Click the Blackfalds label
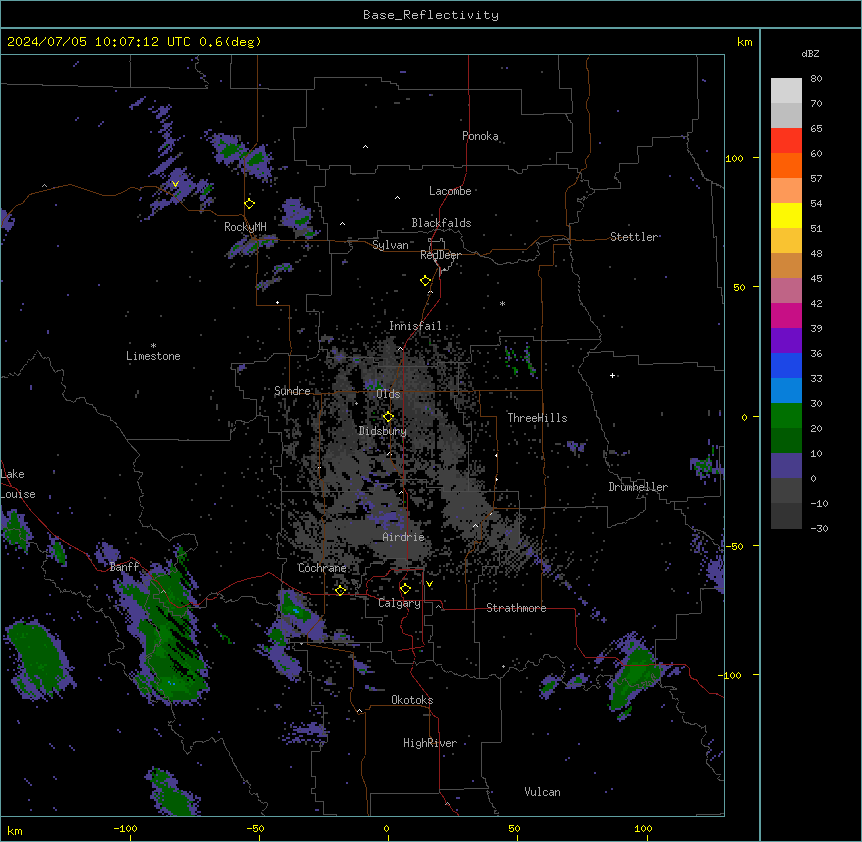Viewport: 862px width, 842px height. (x=441, y=223)
